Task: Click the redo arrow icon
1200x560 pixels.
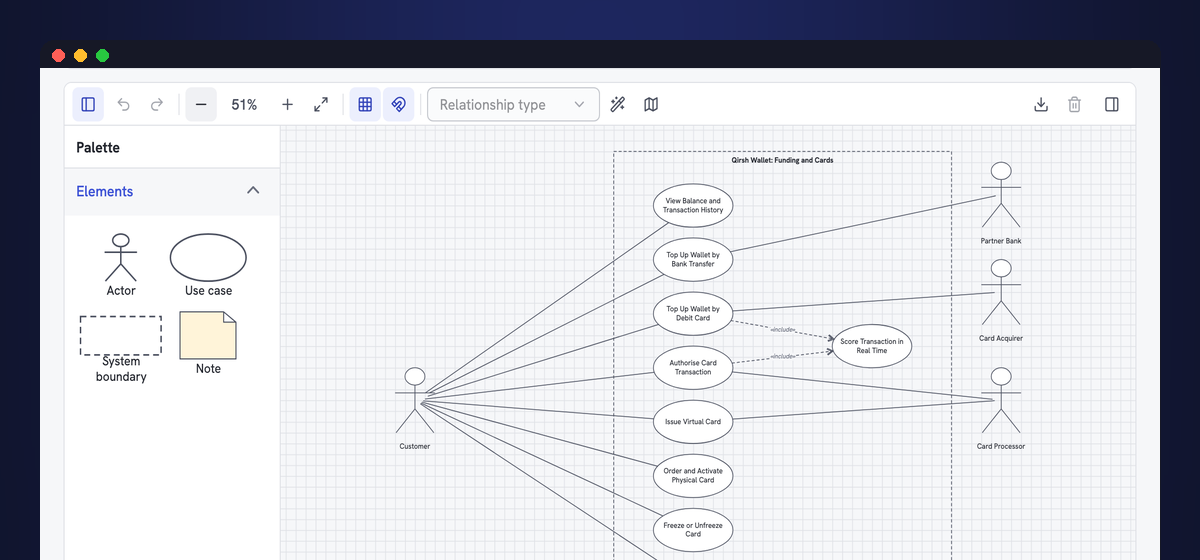Action: pos(157,104)
